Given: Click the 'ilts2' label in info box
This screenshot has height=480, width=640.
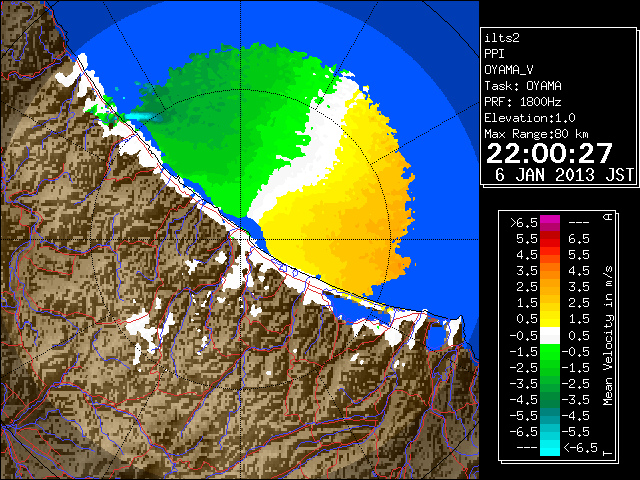Looking at the screenshot, I should coord(502,38).
